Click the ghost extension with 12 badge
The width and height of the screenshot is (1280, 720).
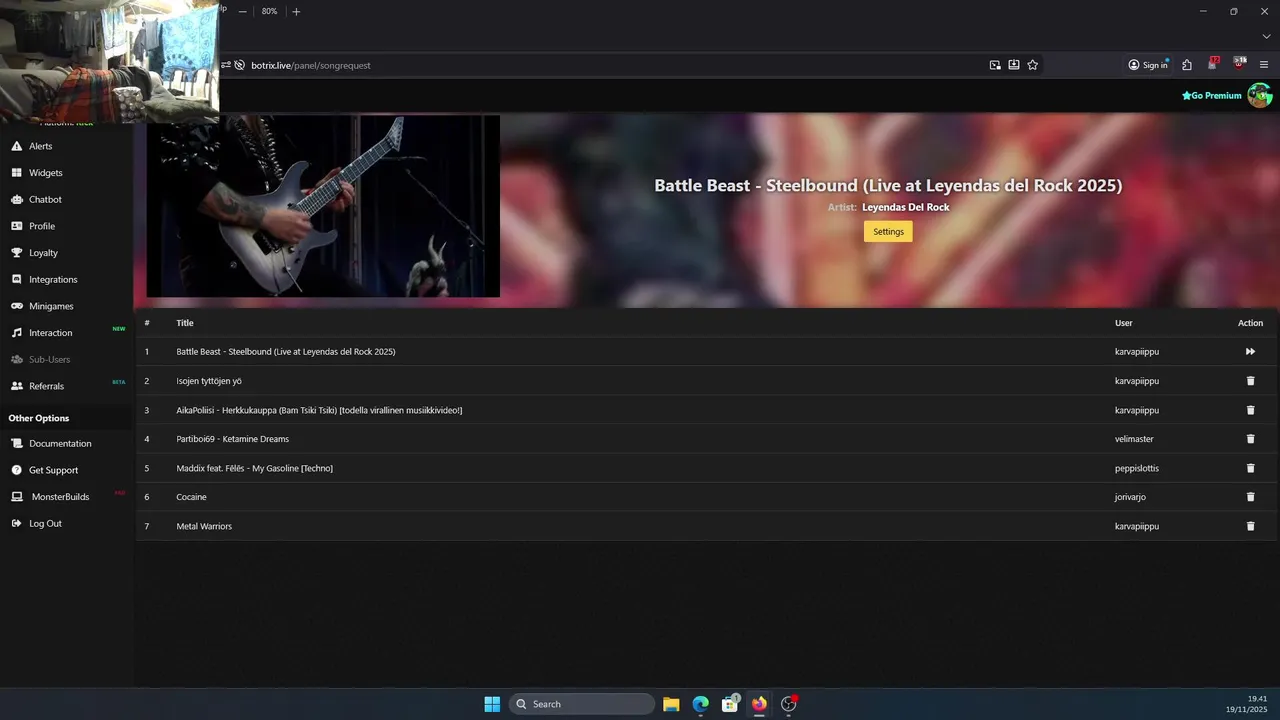(1213, 64)
